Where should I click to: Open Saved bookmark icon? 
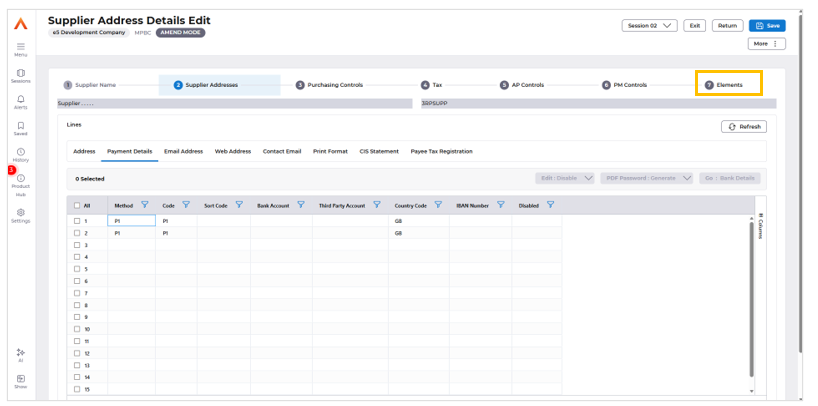[20, 125]
